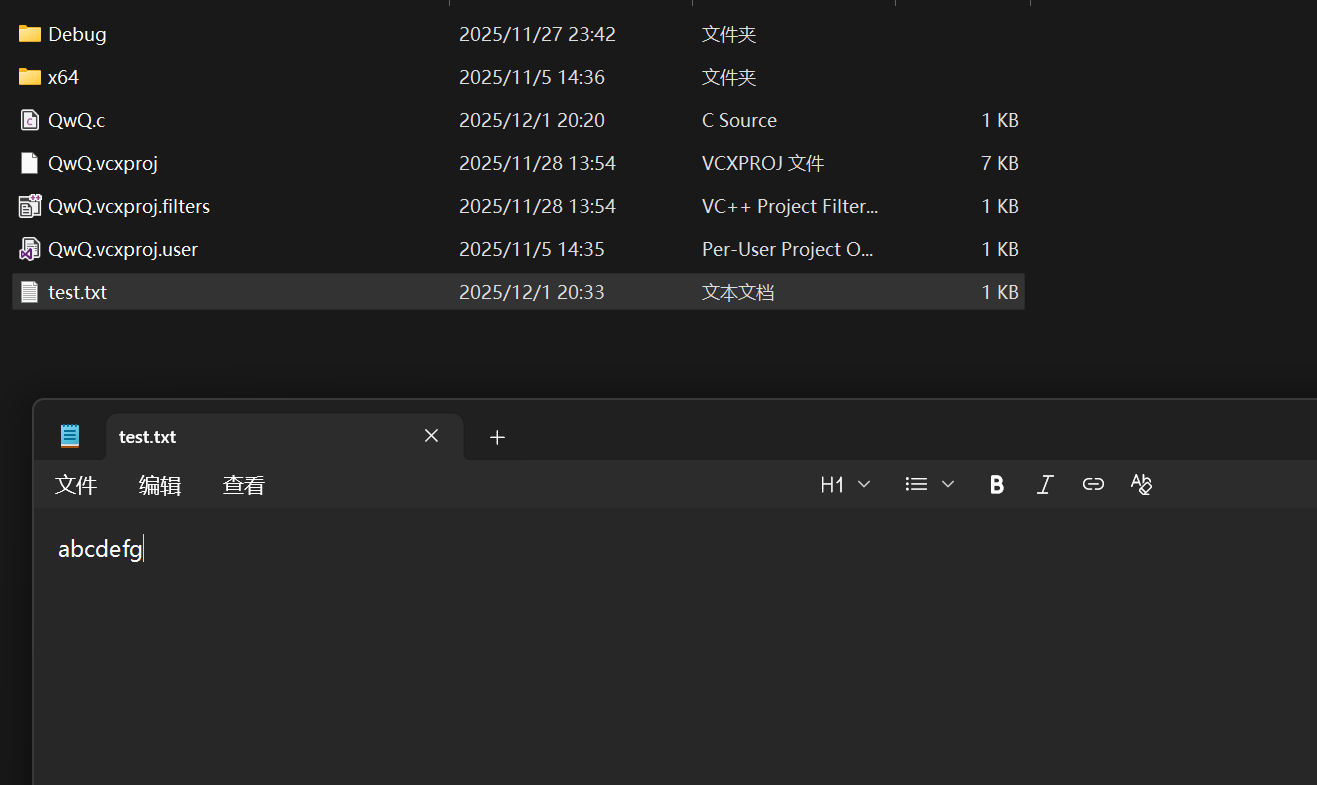Open the 查看 menu in Notepad
The width and height of the screenshot is (1317, 785).
tap(244, 486)
